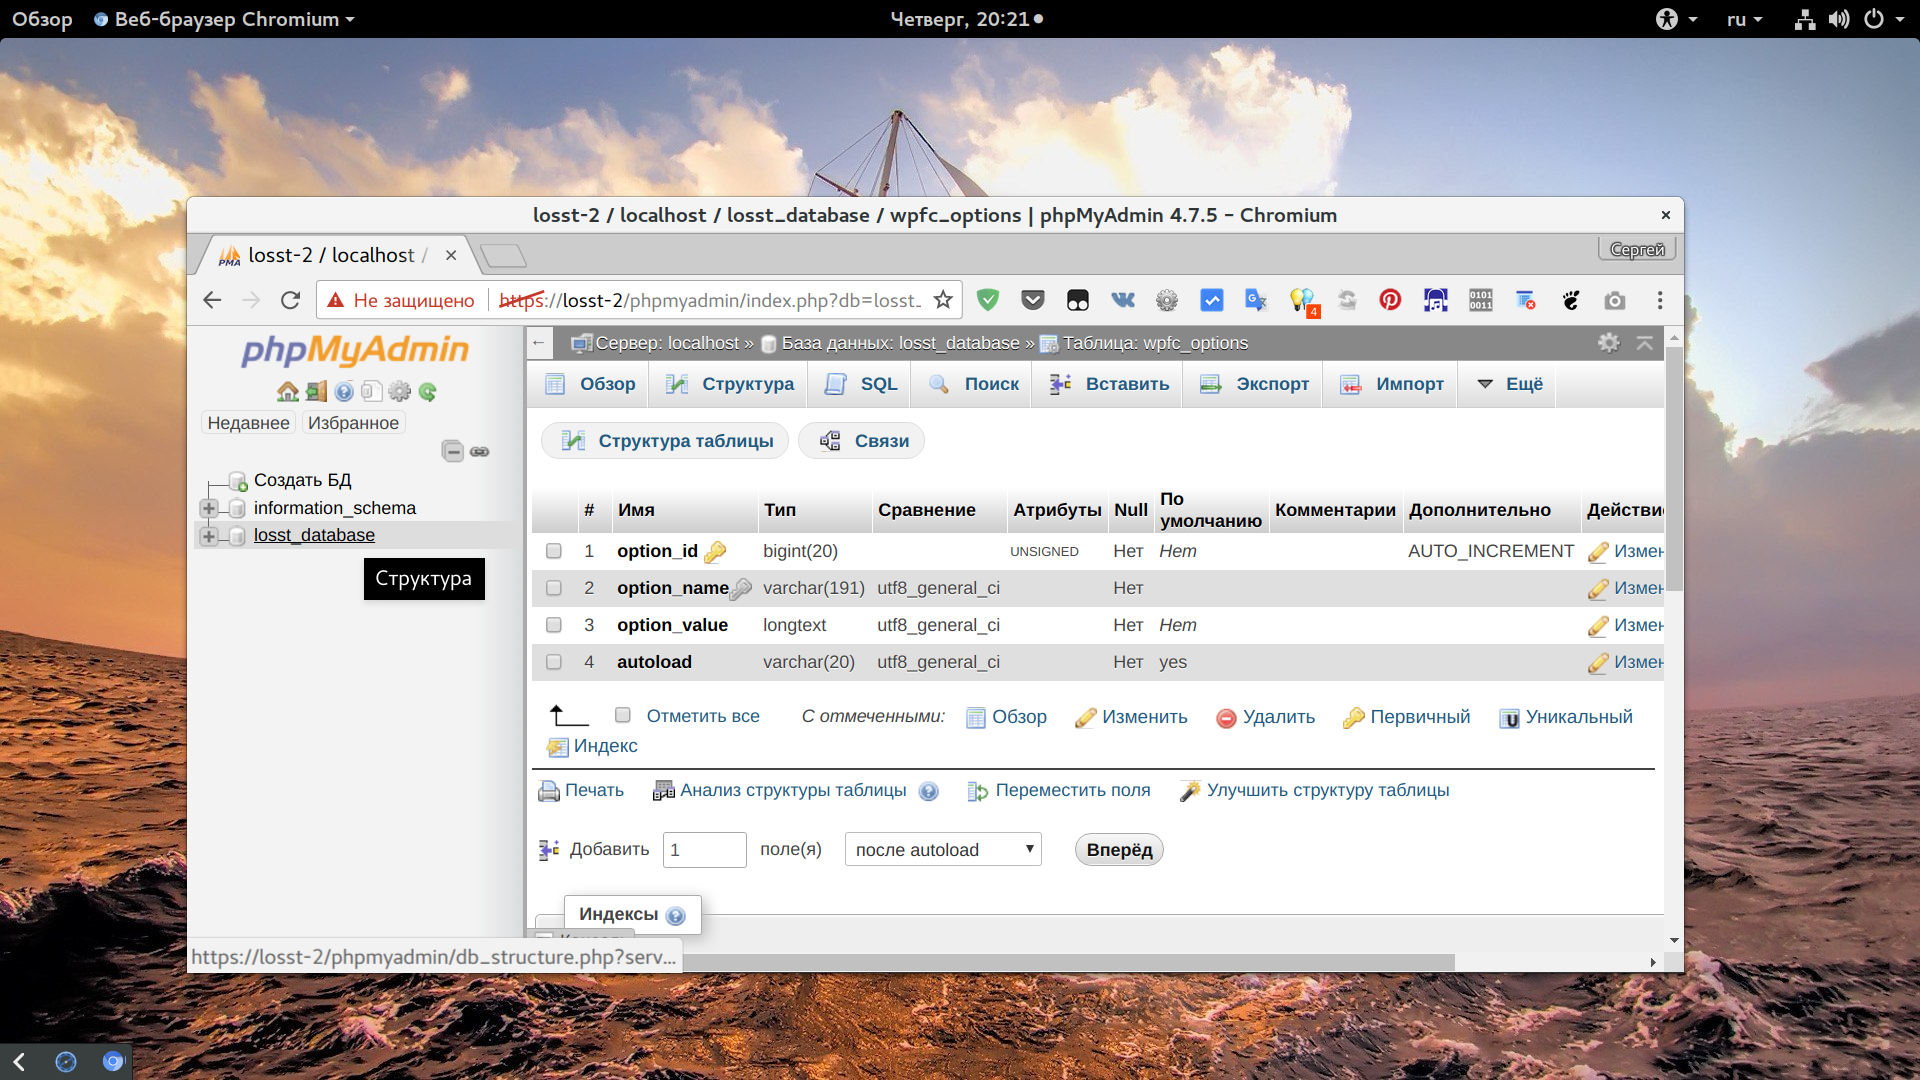Open the 'Ещё' more menu
This screenshot has width=1920, height=1080.
pyautogui.click(x=1509, y=384)
